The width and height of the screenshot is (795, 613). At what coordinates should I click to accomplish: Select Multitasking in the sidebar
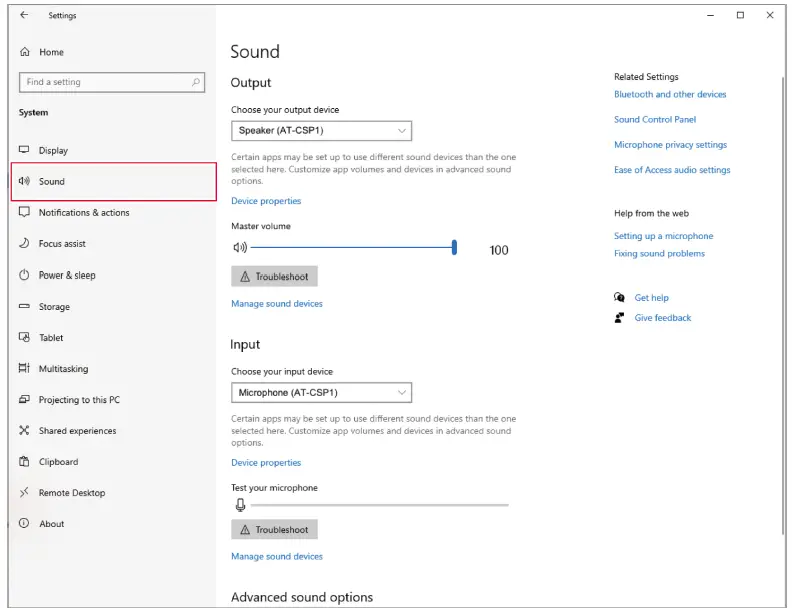[x=63, y=369]
